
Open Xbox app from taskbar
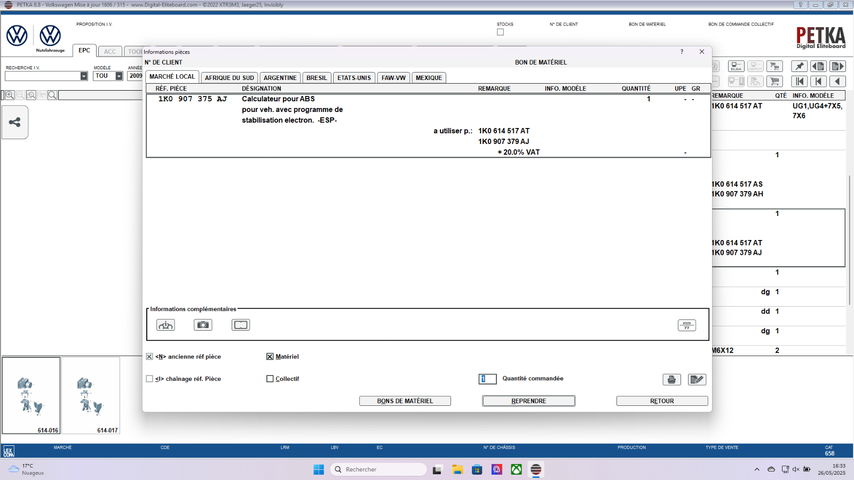click(516, 469)
